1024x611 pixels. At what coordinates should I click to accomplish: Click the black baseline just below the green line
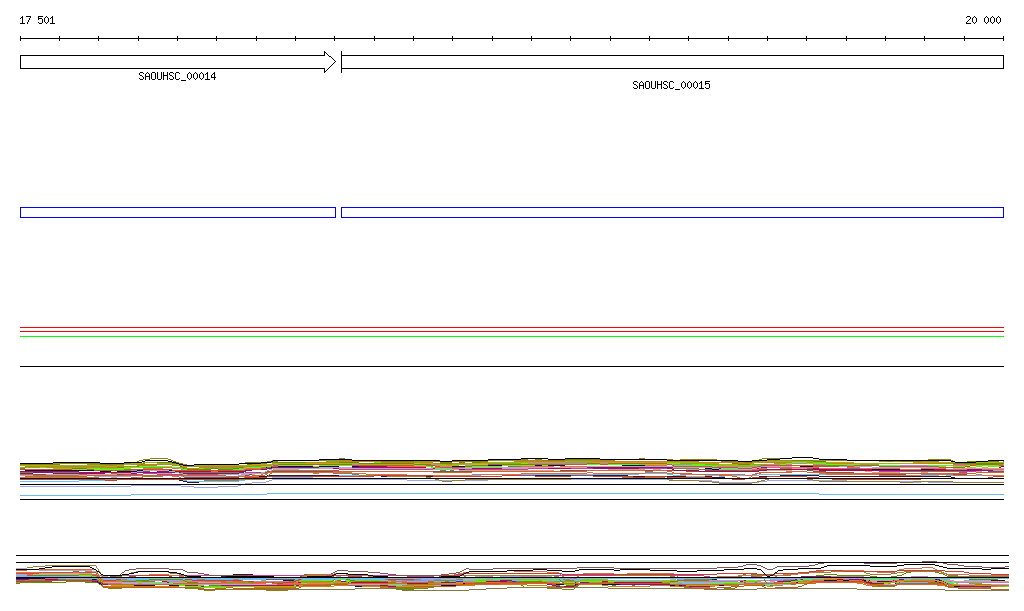[x=512, y=366]
